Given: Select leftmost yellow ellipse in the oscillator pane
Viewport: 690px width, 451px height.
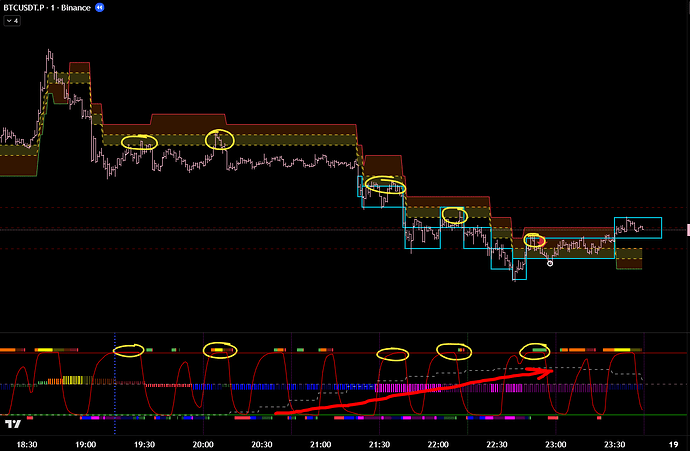Looking at the screenshot, I should click(x=129, y=349).
